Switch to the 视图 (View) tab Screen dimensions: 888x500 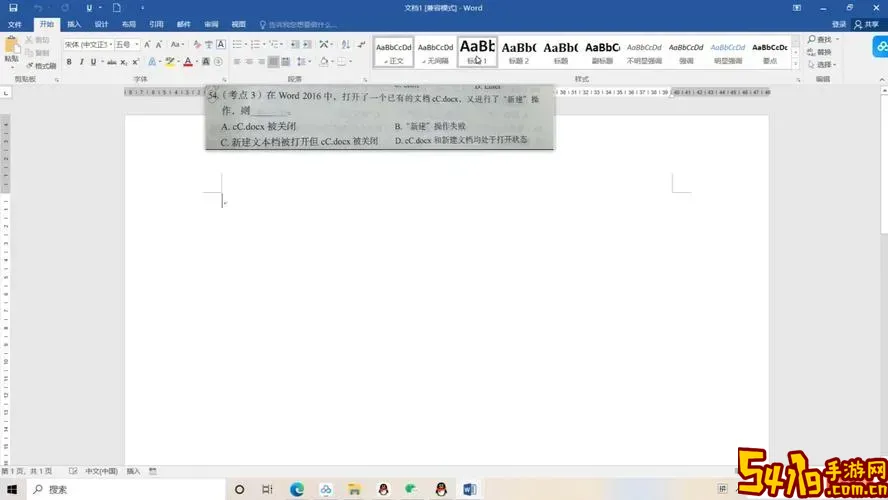[238, 24]
